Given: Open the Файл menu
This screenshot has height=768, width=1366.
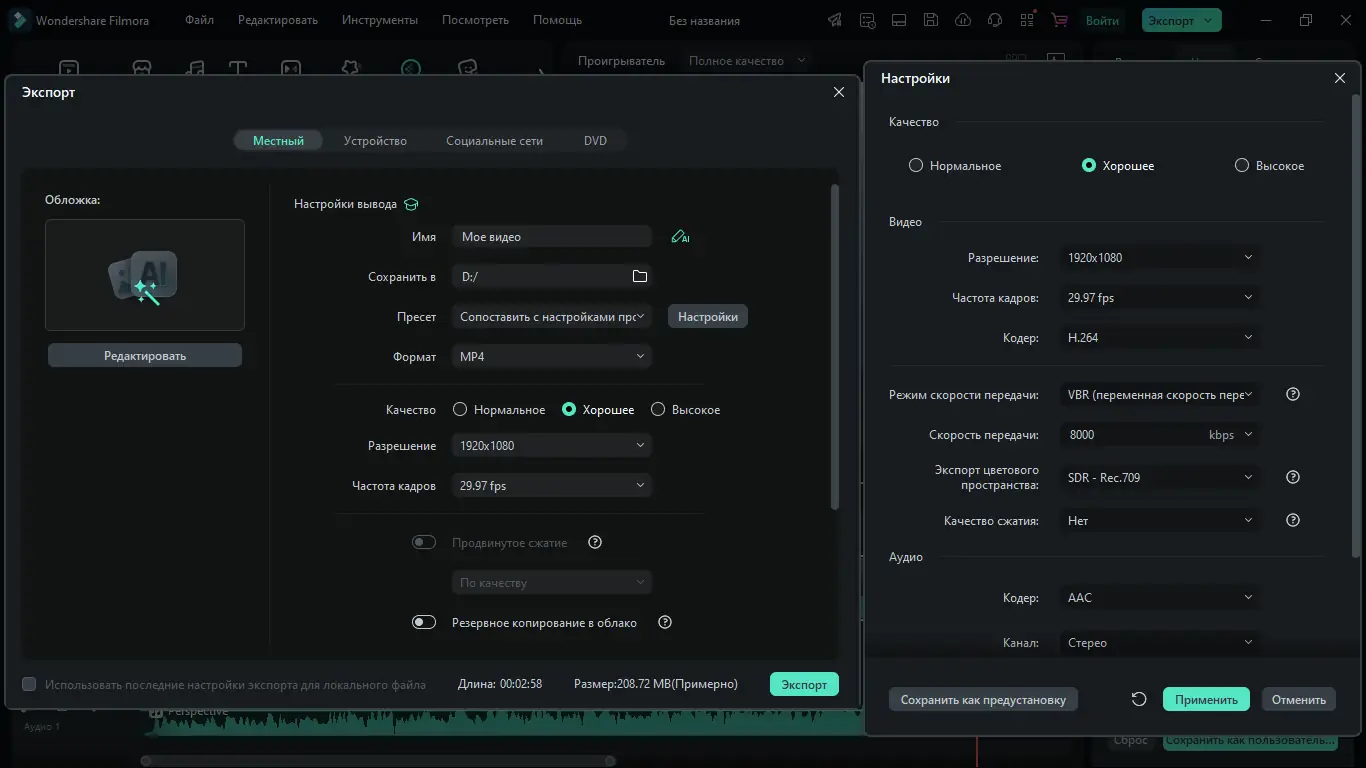Looking at the screenshot, I should [199, 20].
